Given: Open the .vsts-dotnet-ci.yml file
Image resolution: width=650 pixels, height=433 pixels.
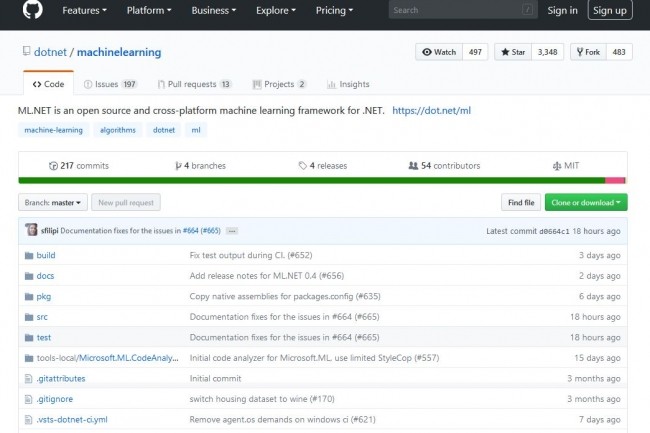Looking at the screenshot, I should click(x=72, y=420).
